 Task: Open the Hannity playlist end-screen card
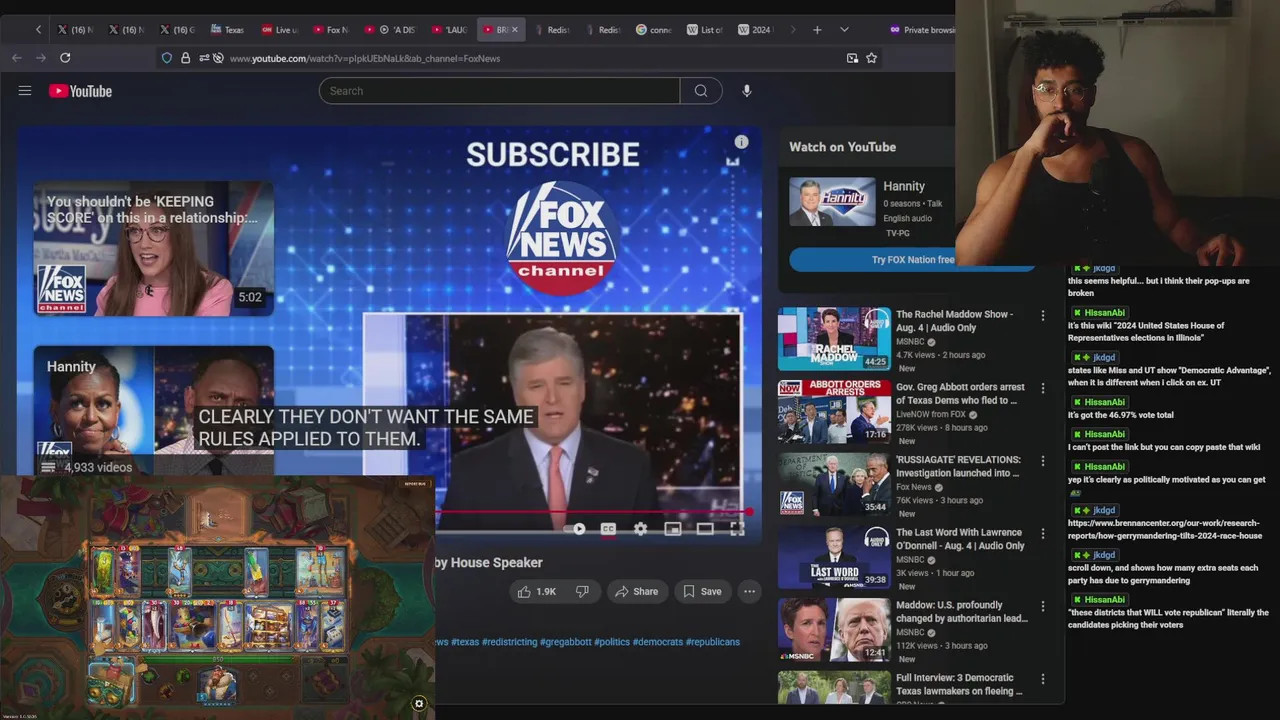(153, 411)
